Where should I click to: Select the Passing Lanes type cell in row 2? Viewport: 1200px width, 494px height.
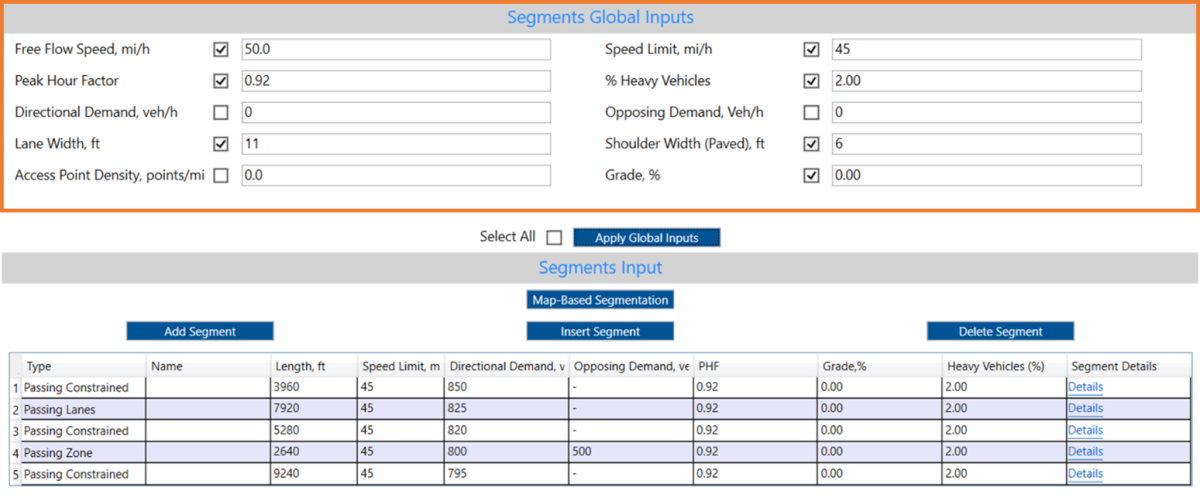click(x=84, y=409)
